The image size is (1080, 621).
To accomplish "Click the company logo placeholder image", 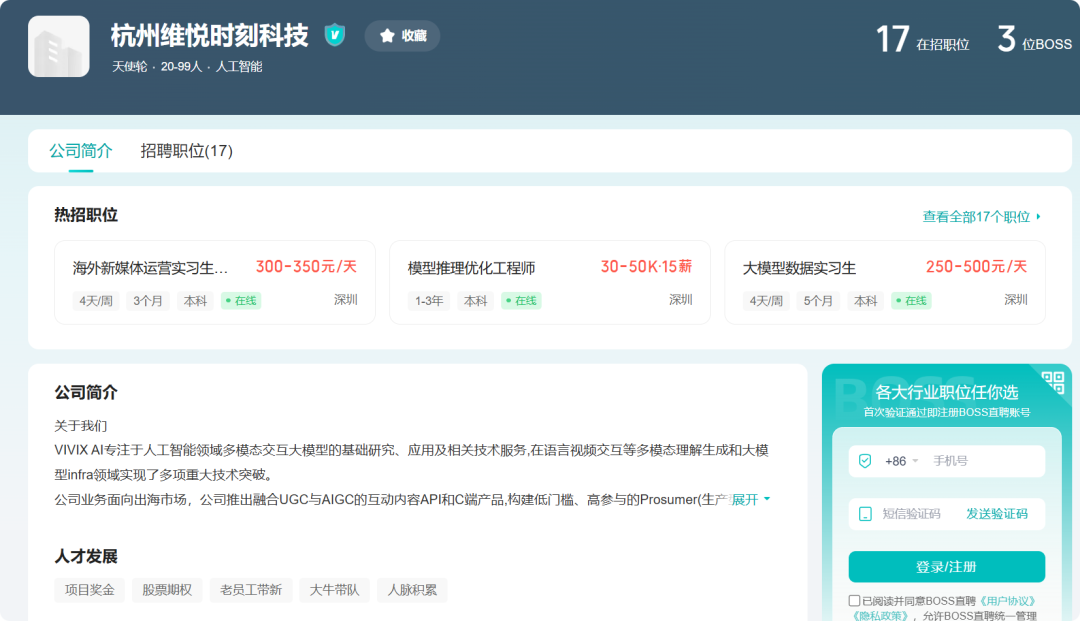I will pos(59,46).
